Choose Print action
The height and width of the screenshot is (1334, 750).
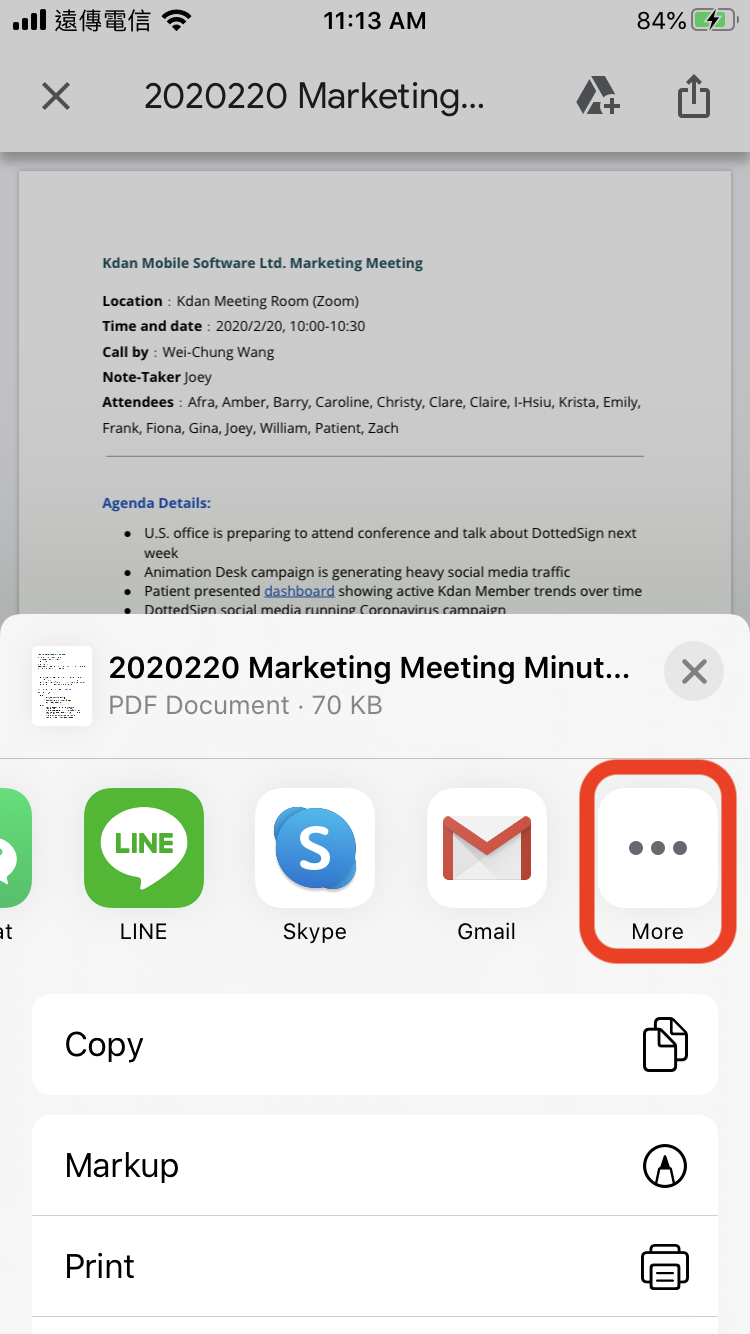coord(375,1267)
